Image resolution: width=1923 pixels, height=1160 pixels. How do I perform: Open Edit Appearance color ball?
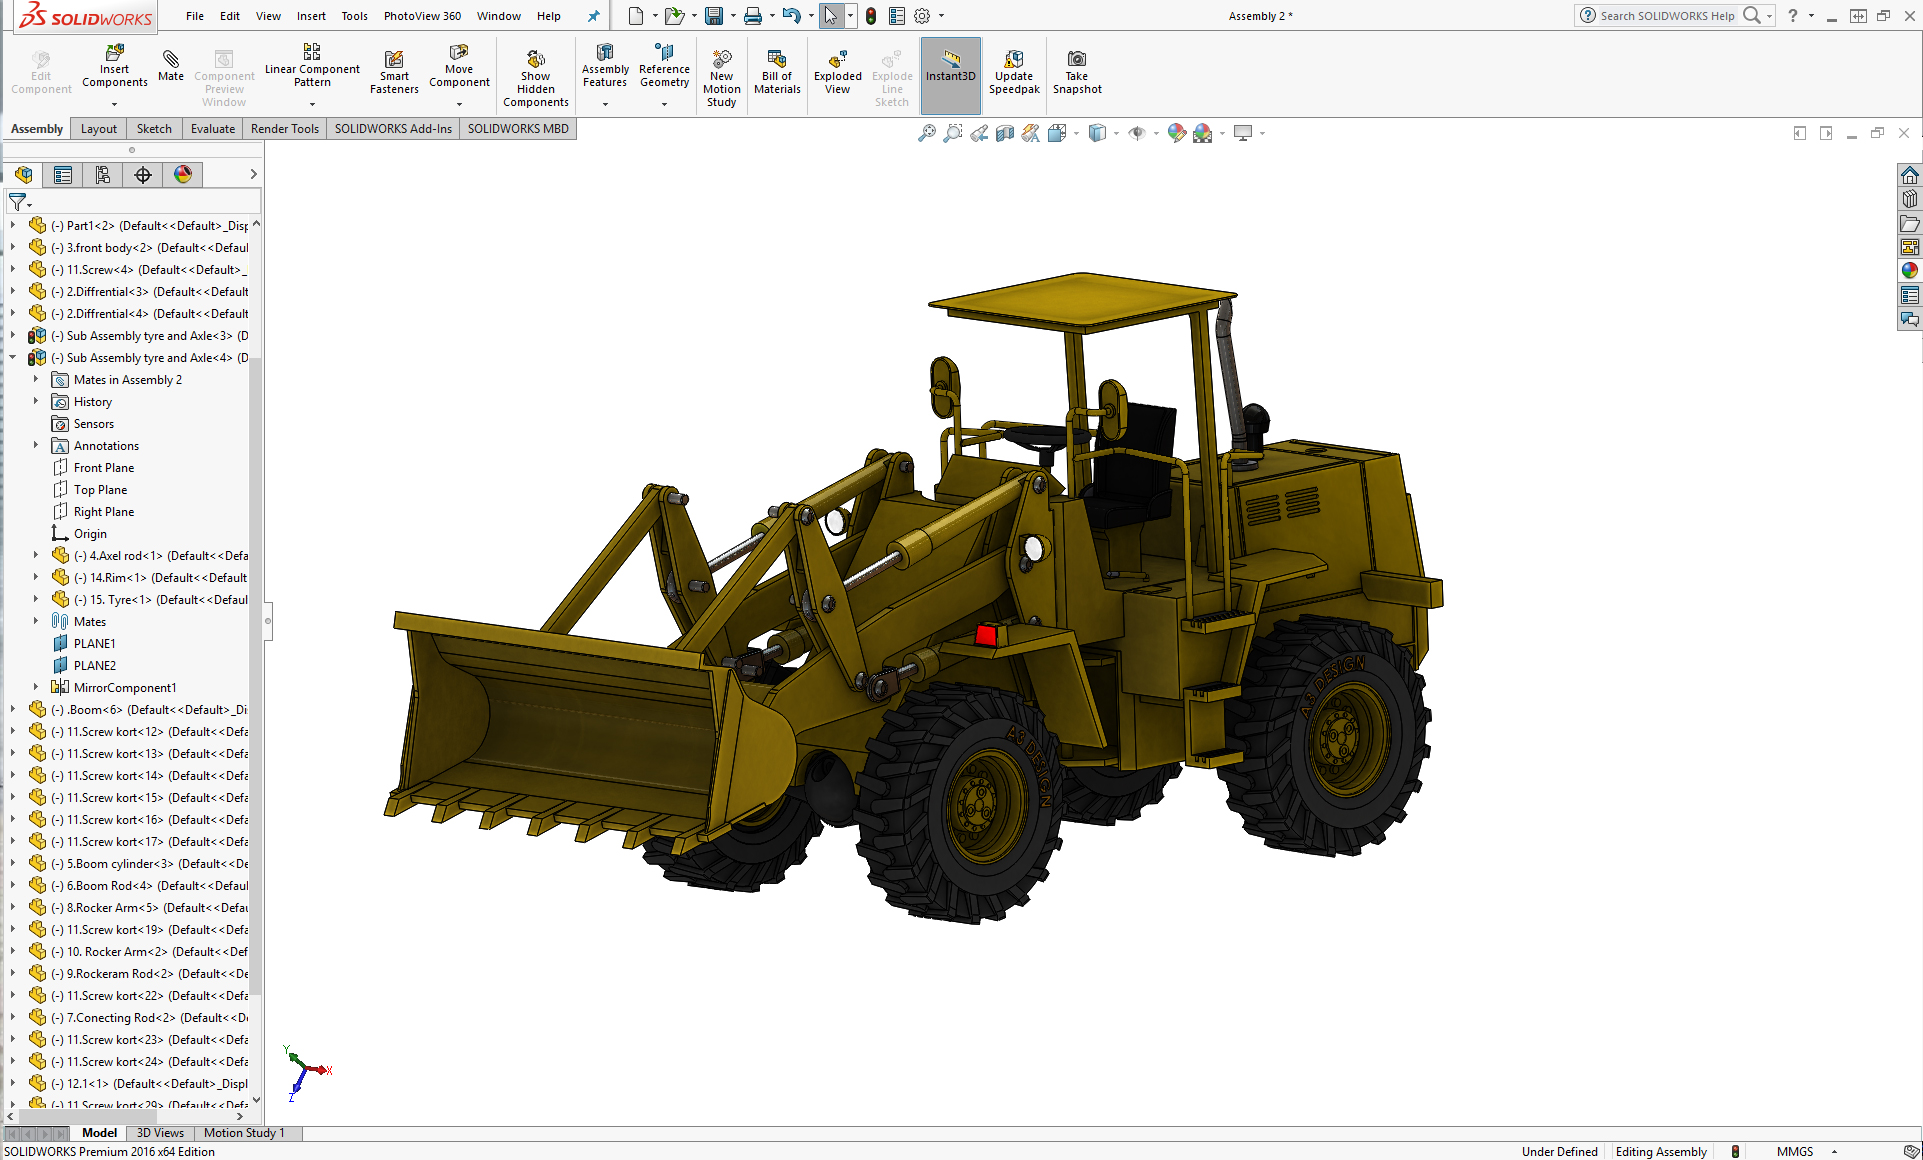(1176, 133)
